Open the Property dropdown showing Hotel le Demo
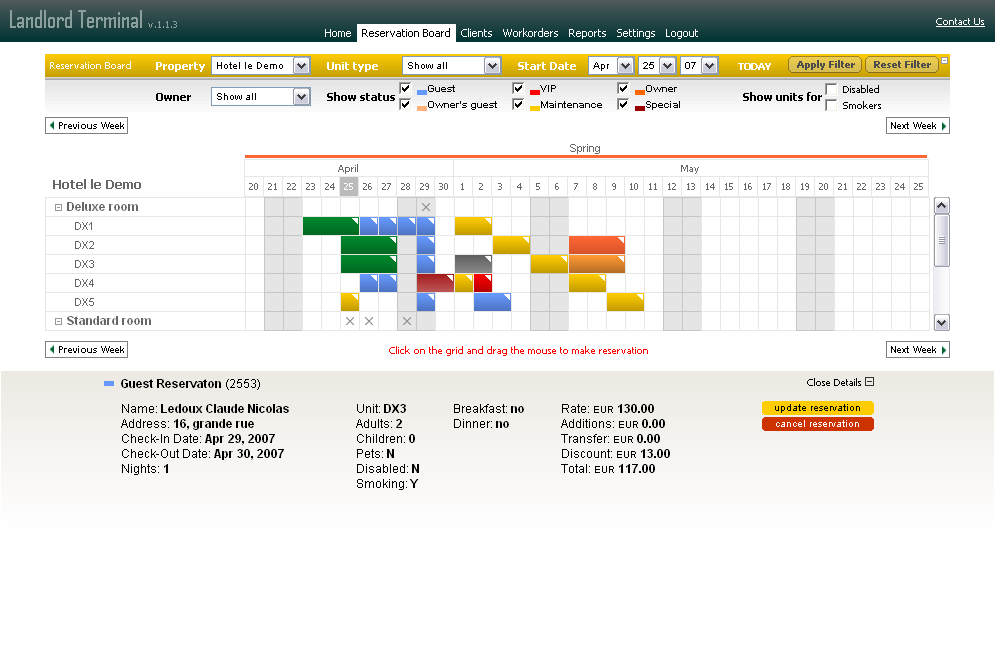 pos(258,65)
